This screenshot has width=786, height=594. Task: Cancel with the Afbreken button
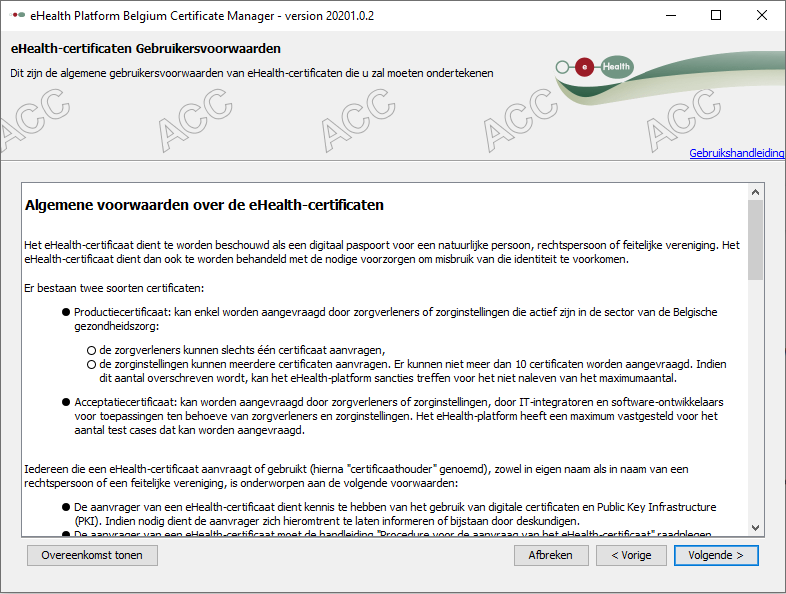pos(551,555)
